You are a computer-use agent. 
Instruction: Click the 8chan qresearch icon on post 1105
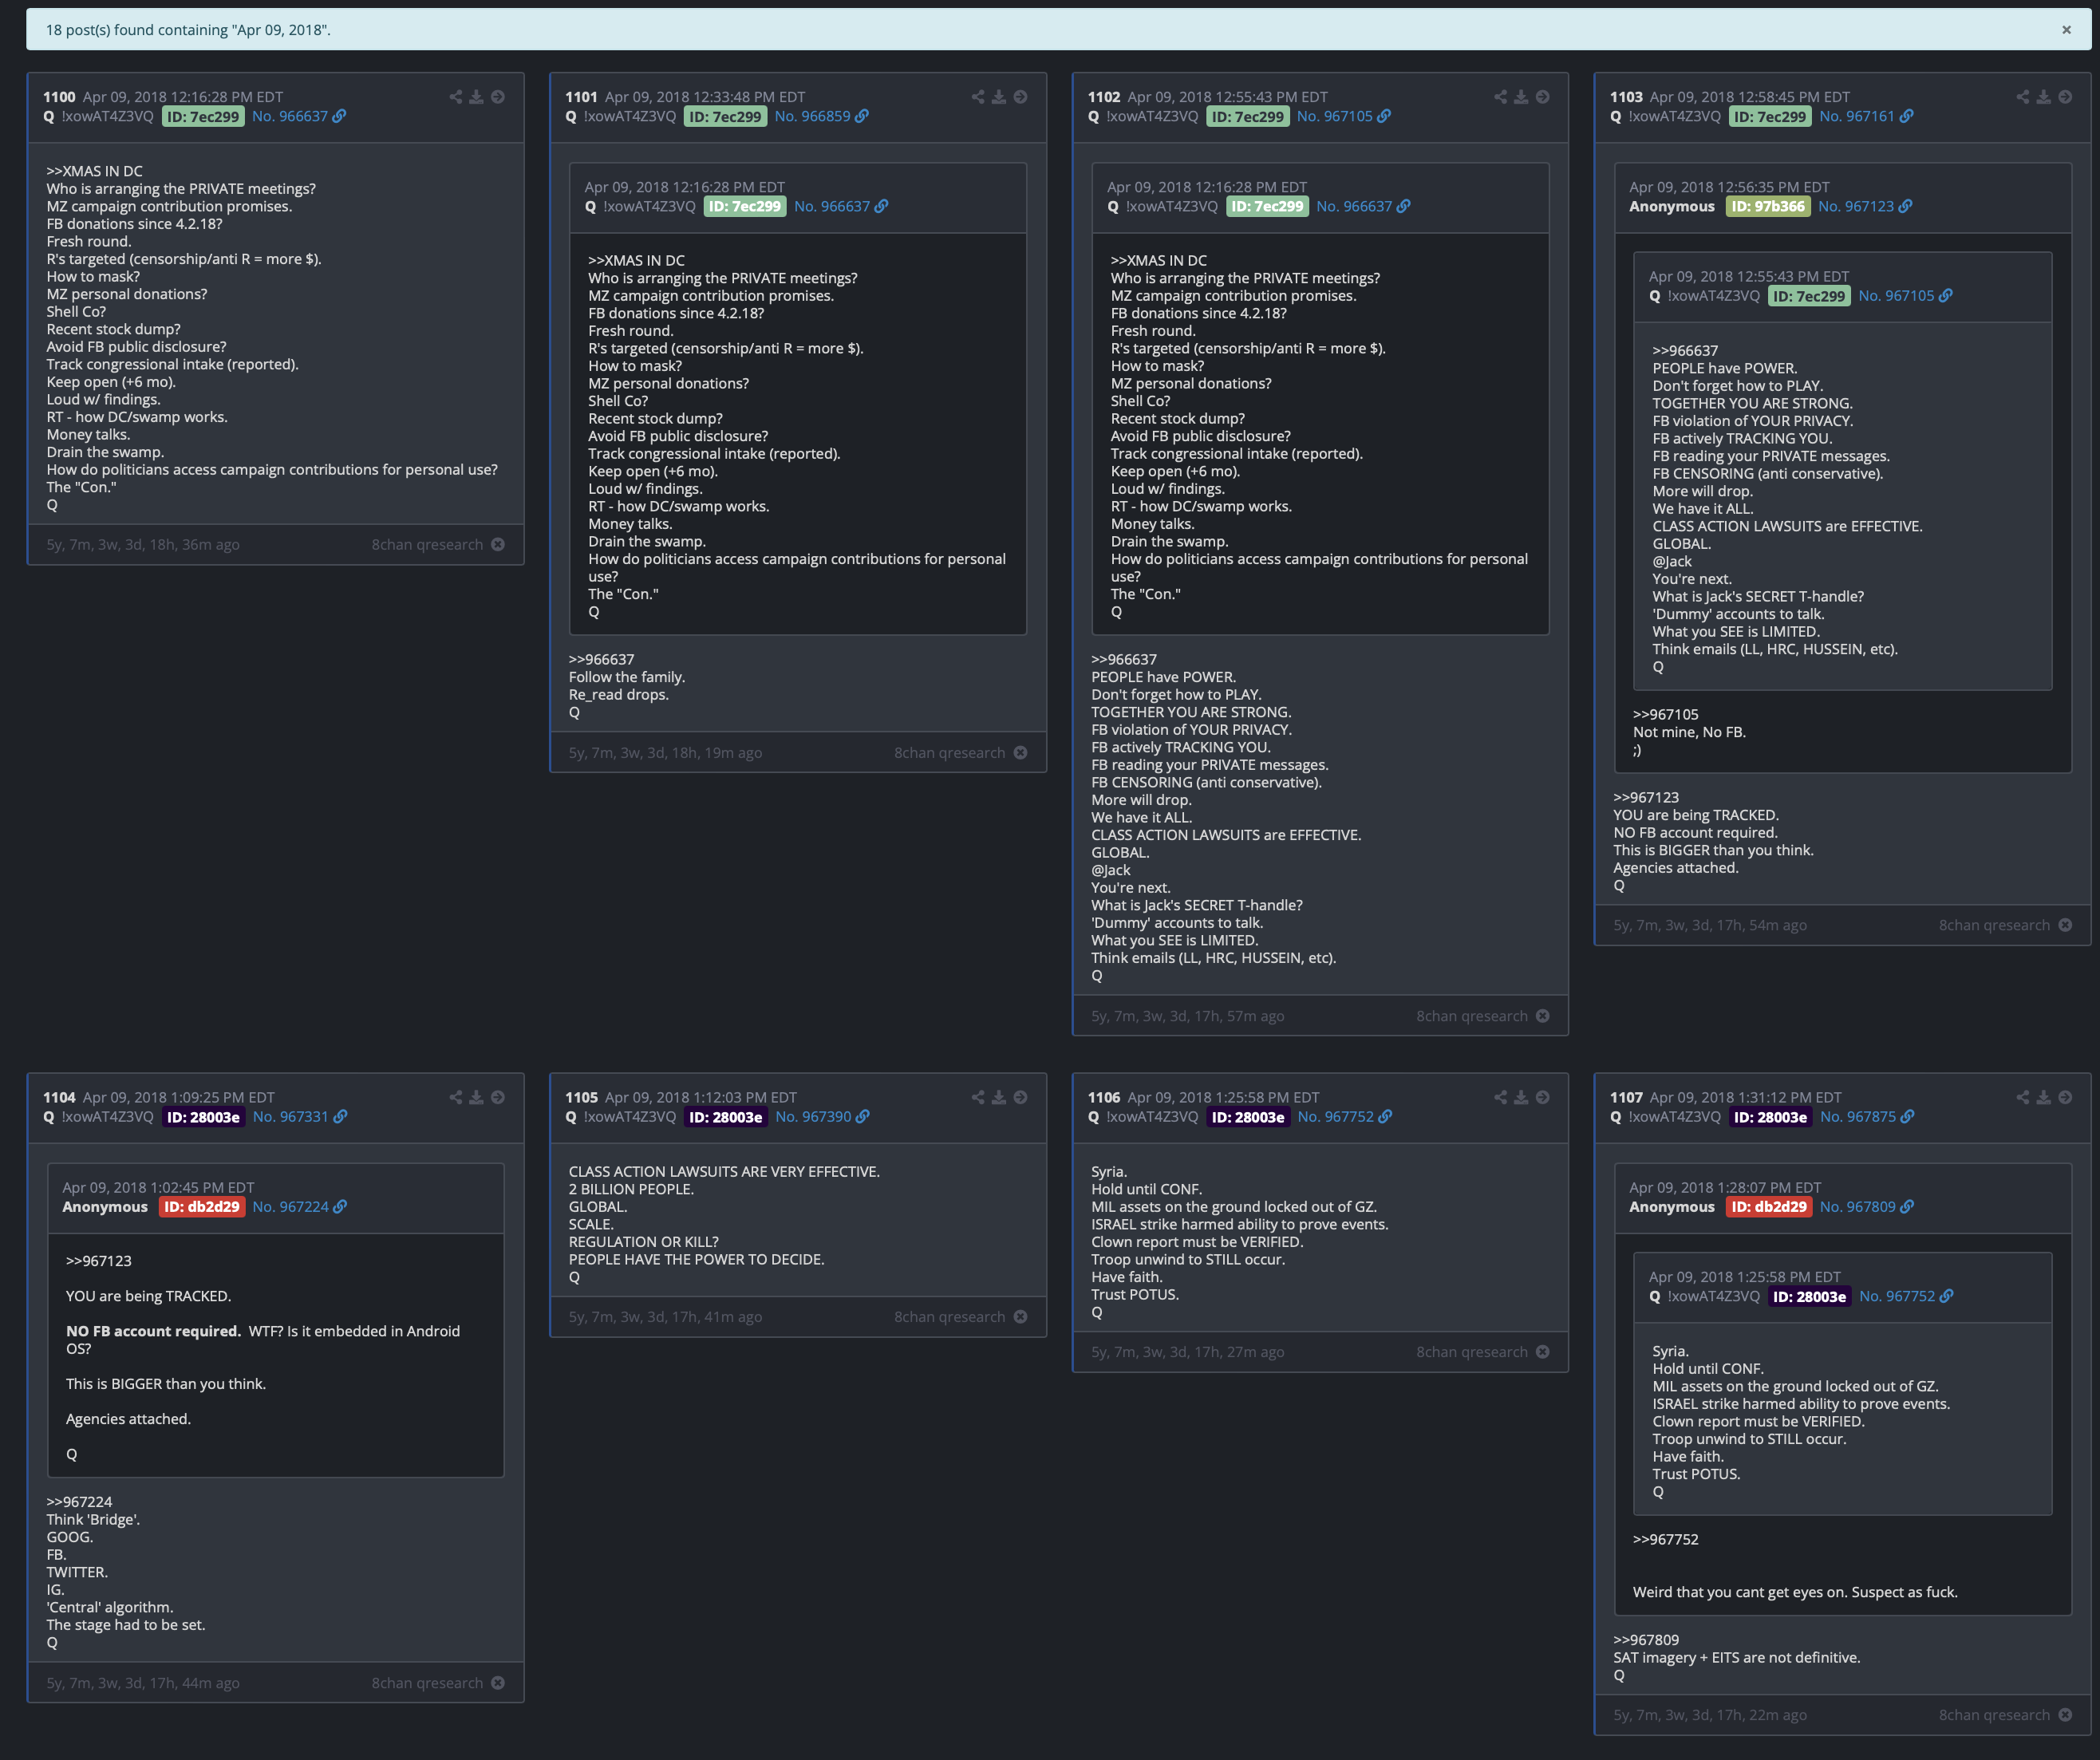(x=1020, y=1316)
